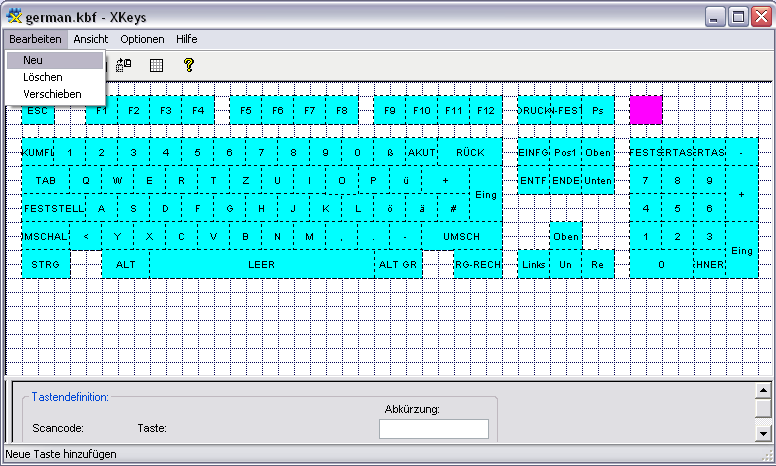Select the EINFG key
The height and width of the screenshot is (466, 776).
[x=534, y=152]
